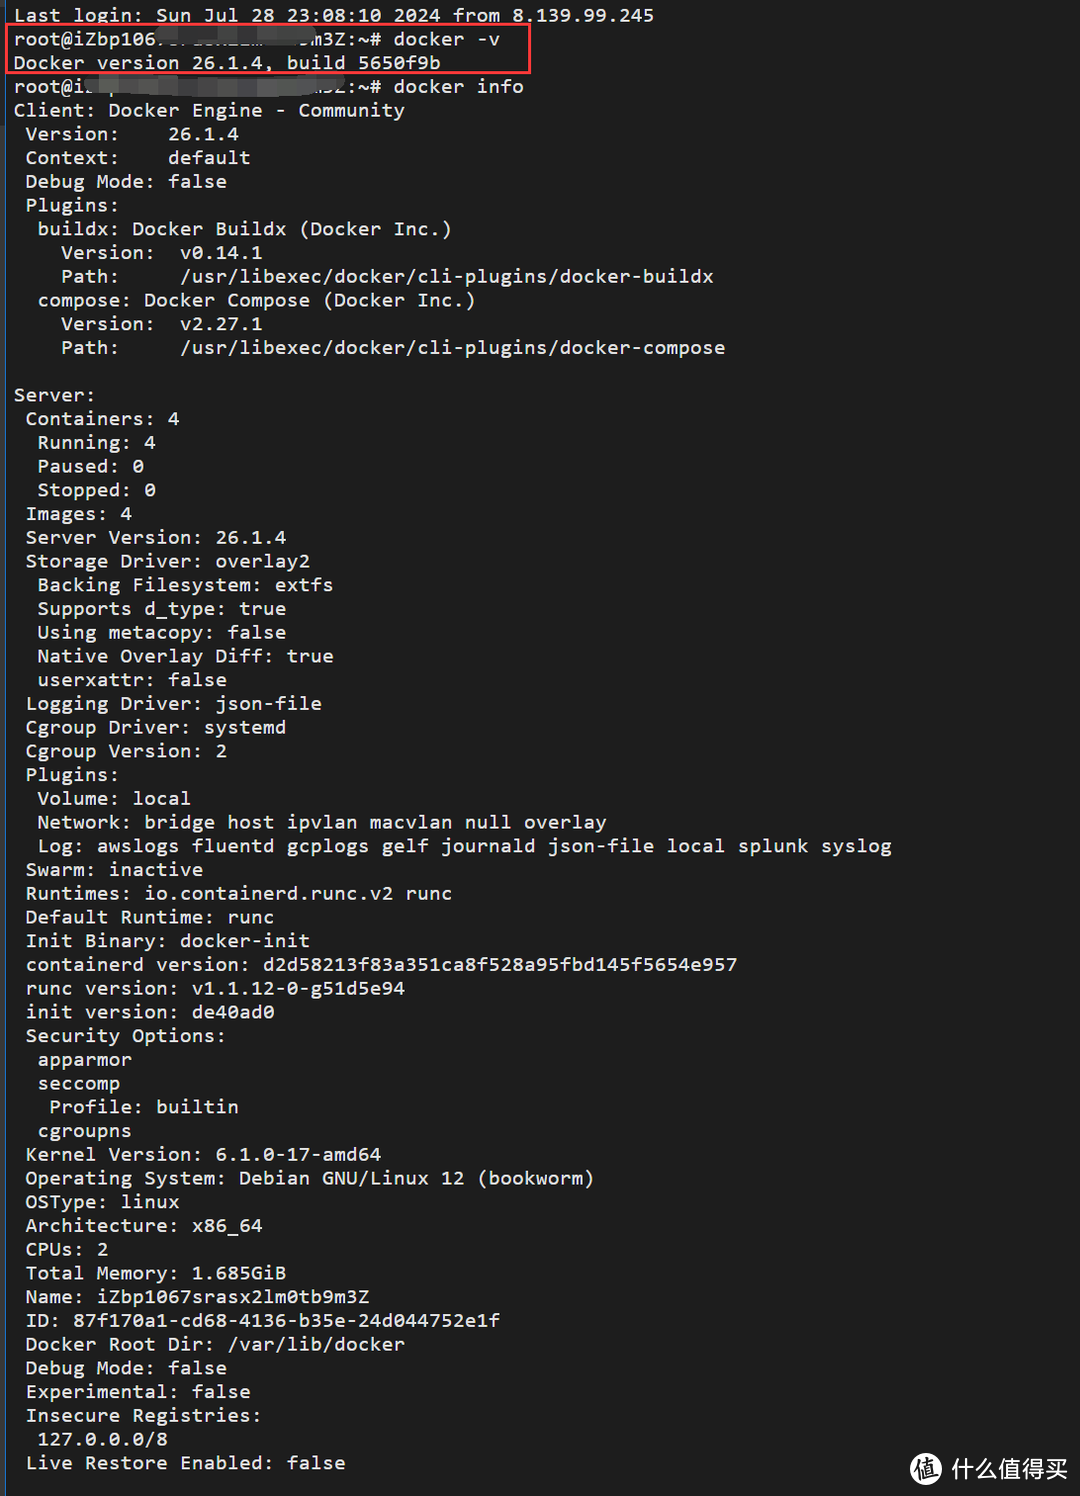Click the containerd version hash
The width and height of the screenshot is (1080, 1496).
(499, 965)
